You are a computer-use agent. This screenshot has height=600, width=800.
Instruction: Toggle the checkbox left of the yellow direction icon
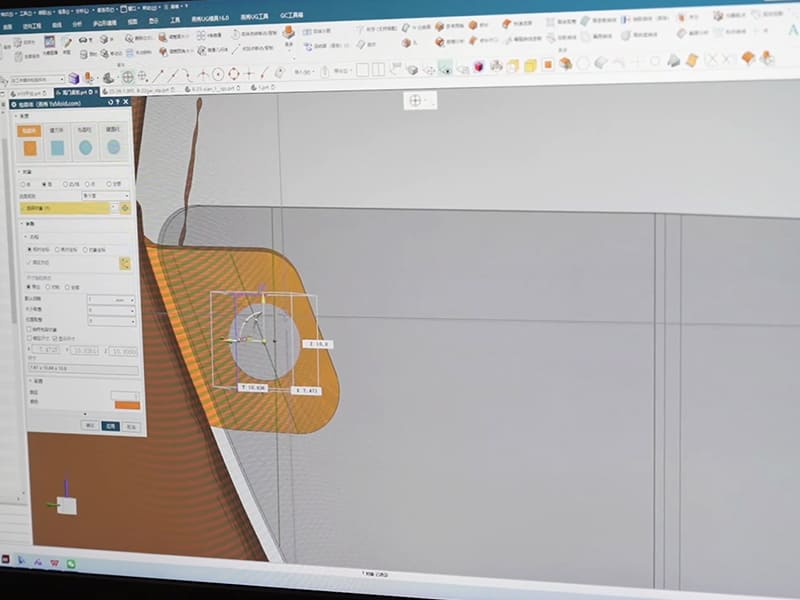click(x=29, y=262)
